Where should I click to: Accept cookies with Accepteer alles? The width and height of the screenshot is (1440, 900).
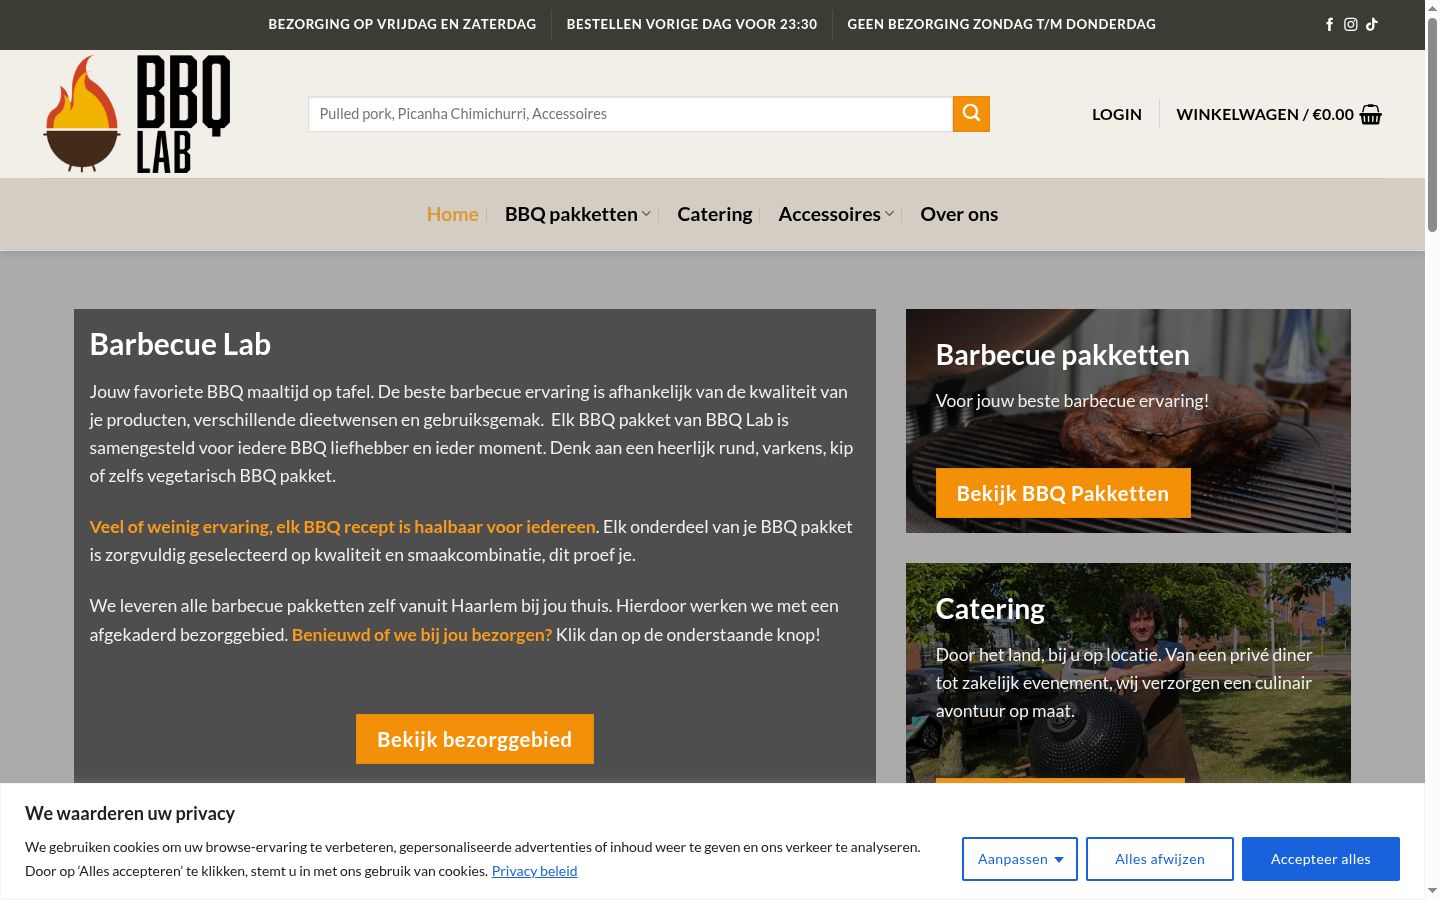[1321, 859]
